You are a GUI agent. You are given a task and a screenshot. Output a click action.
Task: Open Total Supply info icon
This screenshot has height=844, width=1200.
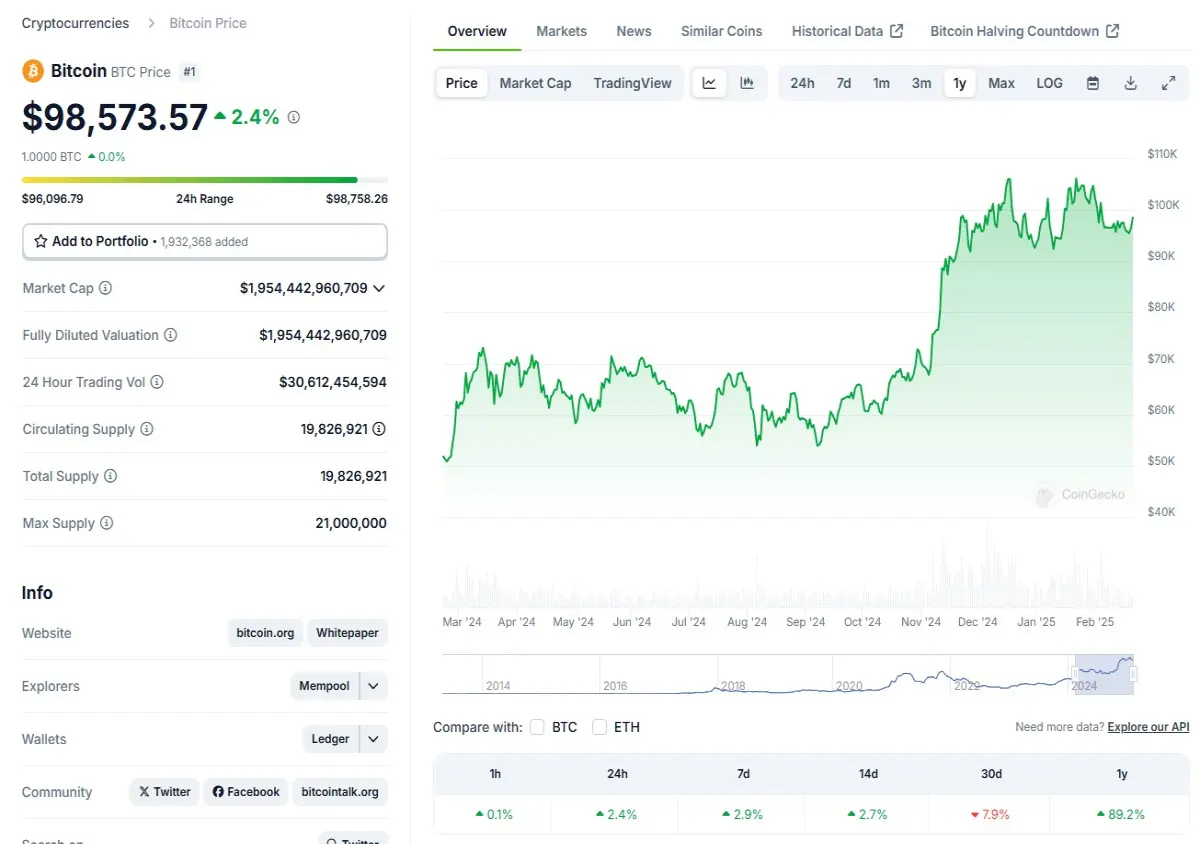111,476
